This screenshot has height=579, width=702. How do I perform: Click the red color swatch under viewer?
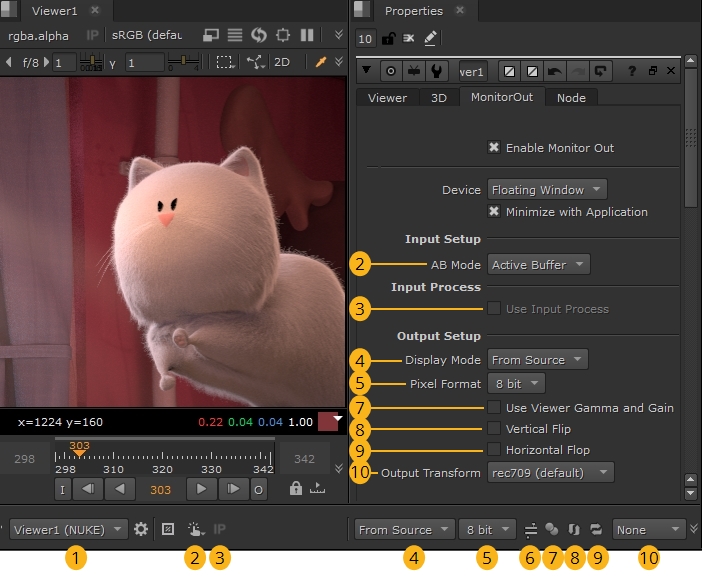click(x=328, y=422)
